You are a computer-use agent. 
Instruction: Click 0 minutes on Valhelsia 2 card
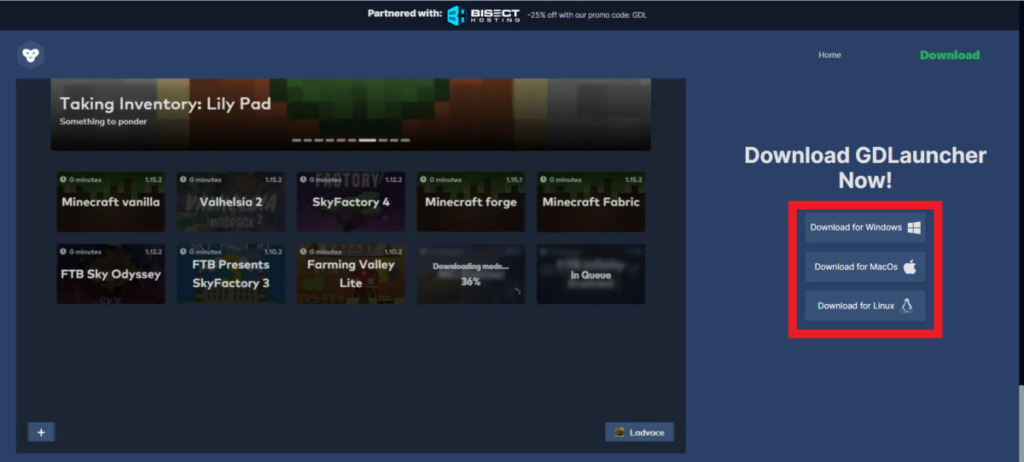pyautogui.click(x=205, y=179)
